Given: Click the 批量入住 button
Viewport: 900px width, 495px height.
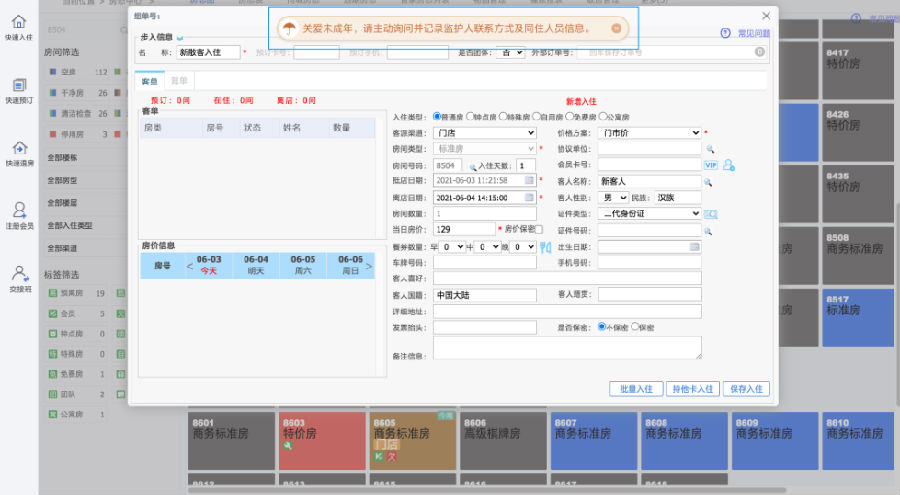Looking at the screenshot, I should pos(636,389).
